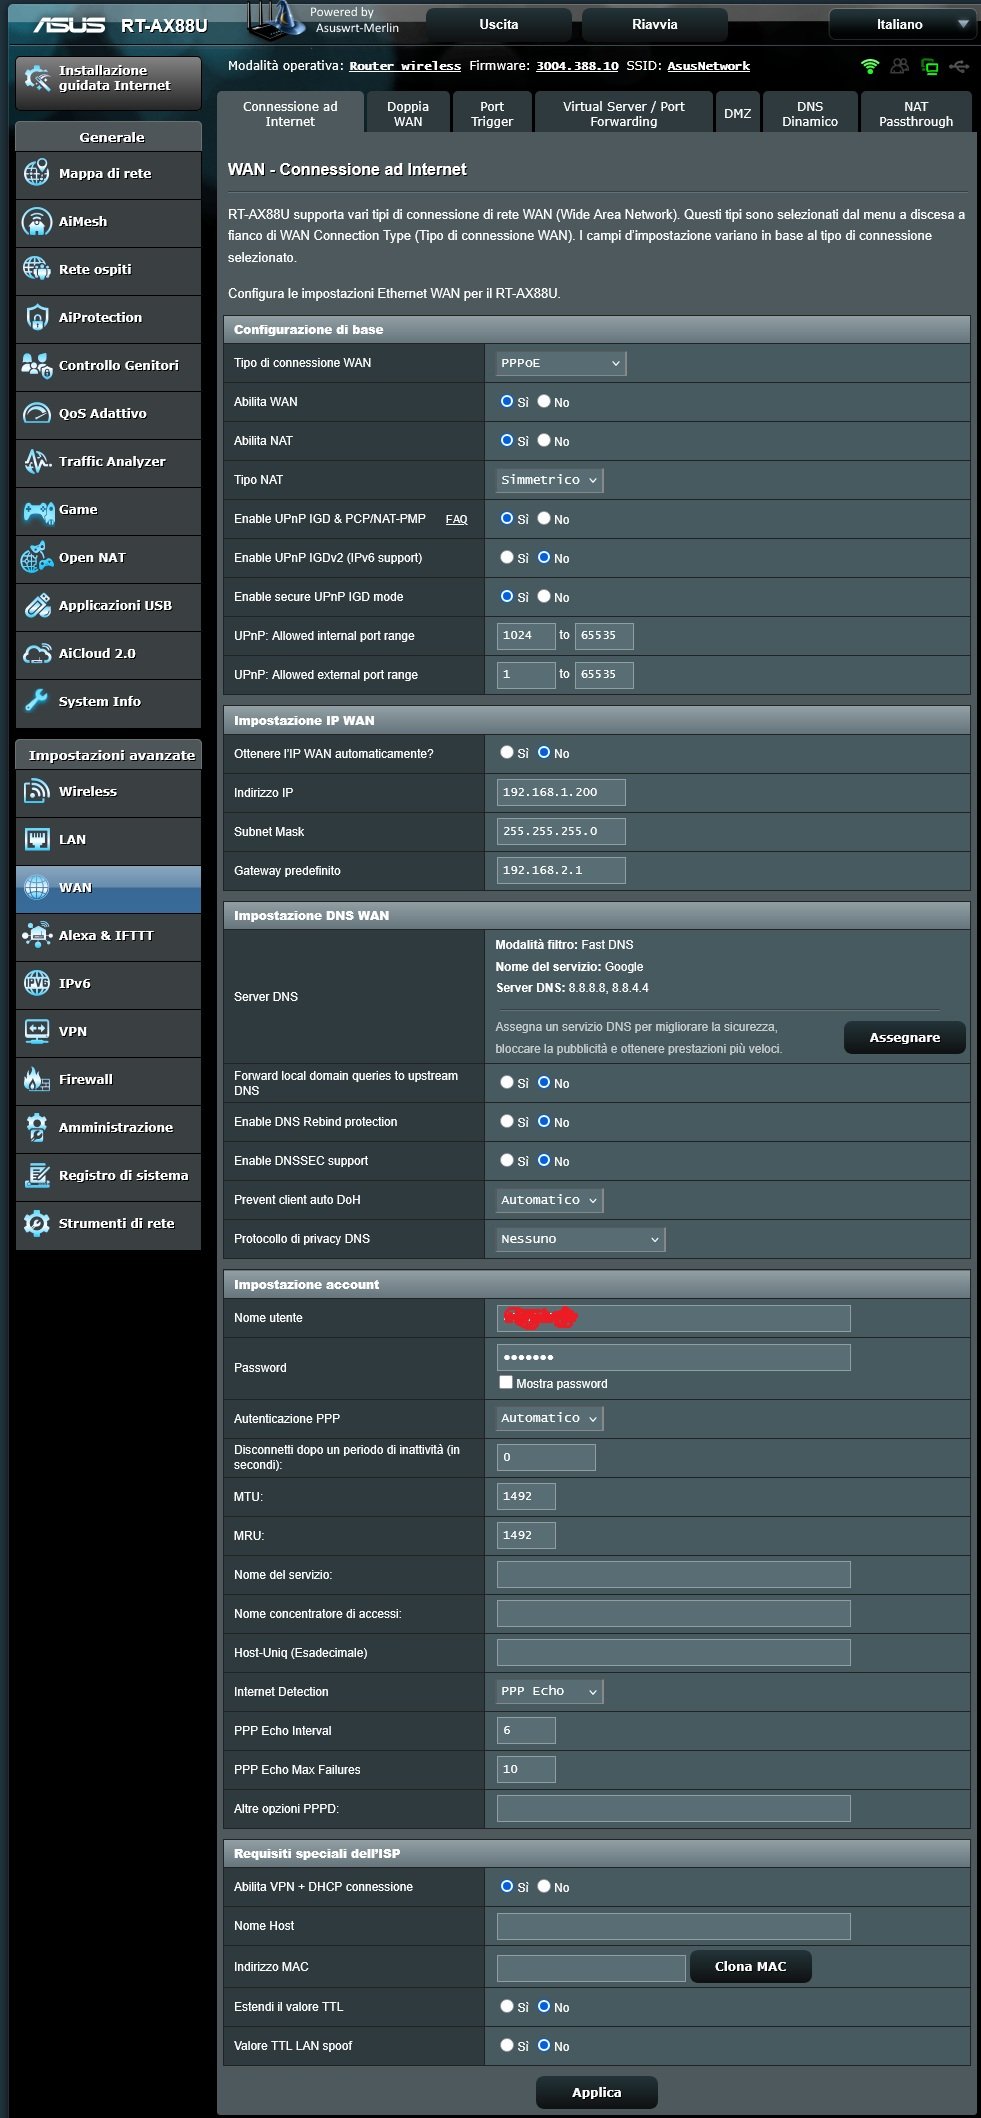Screen dimensions: 981x2118
Task: Check the Mostra password checkbox
Action: (506, 1382)
